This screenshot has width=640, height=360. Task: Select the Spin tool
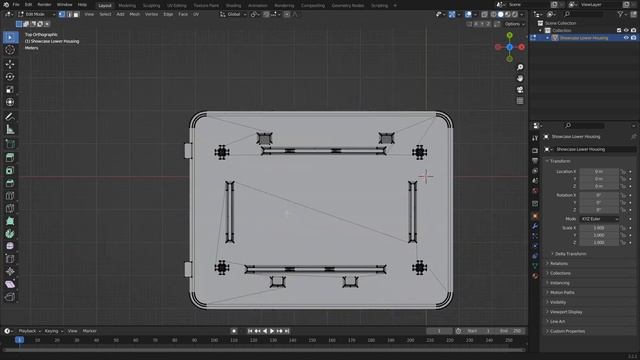10,233
